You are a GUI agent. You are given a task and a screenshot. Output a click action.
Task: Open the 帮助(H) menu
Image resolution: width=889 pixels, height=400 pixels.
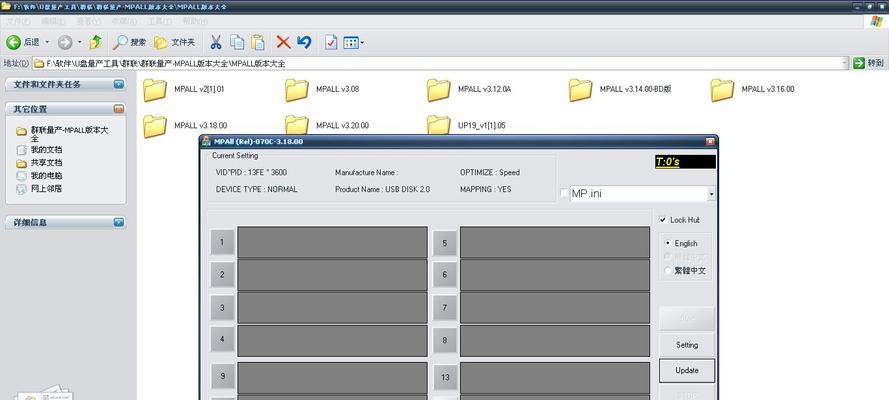[194, 21]
